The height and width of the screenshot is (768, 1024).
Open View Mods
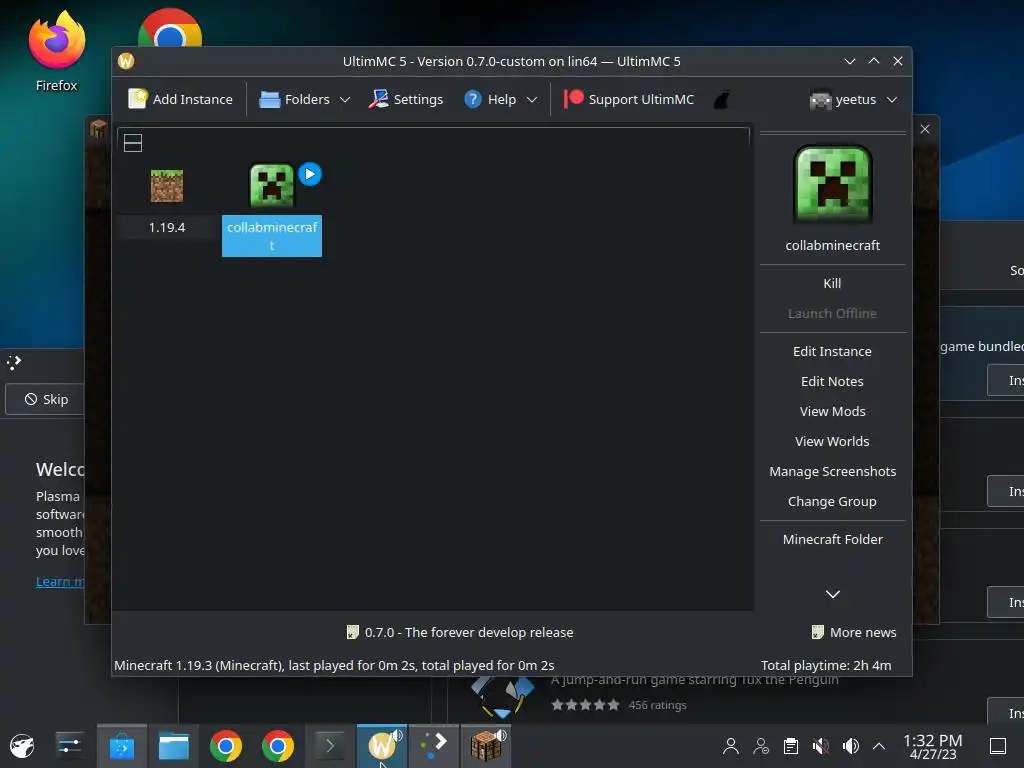point(832,411)
